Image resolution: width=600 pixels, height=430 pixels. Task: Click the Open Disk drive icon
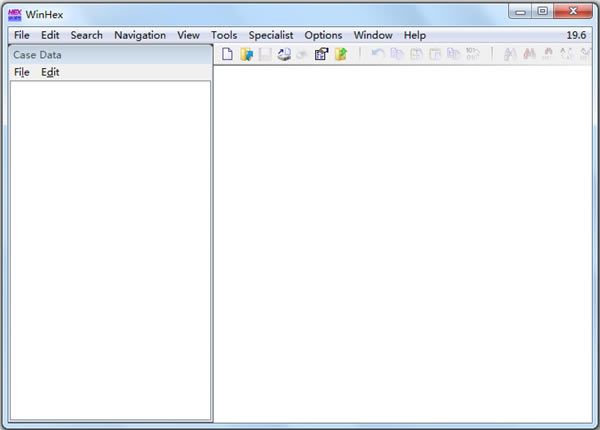pos(284,54)
